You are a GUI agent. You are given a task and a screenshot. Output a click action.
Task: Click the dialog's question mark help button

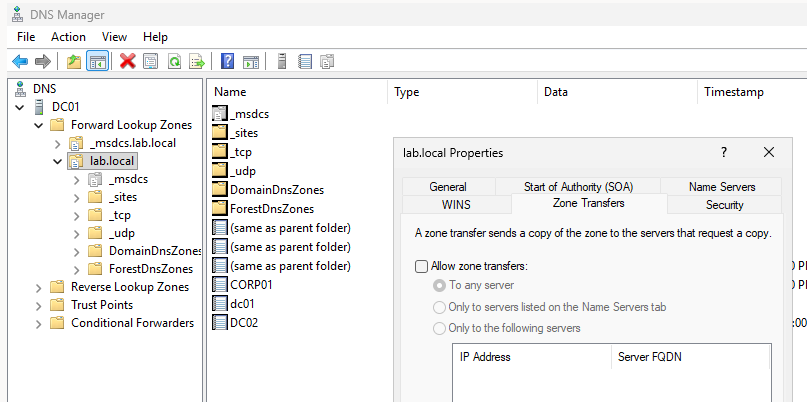[723, 153]
